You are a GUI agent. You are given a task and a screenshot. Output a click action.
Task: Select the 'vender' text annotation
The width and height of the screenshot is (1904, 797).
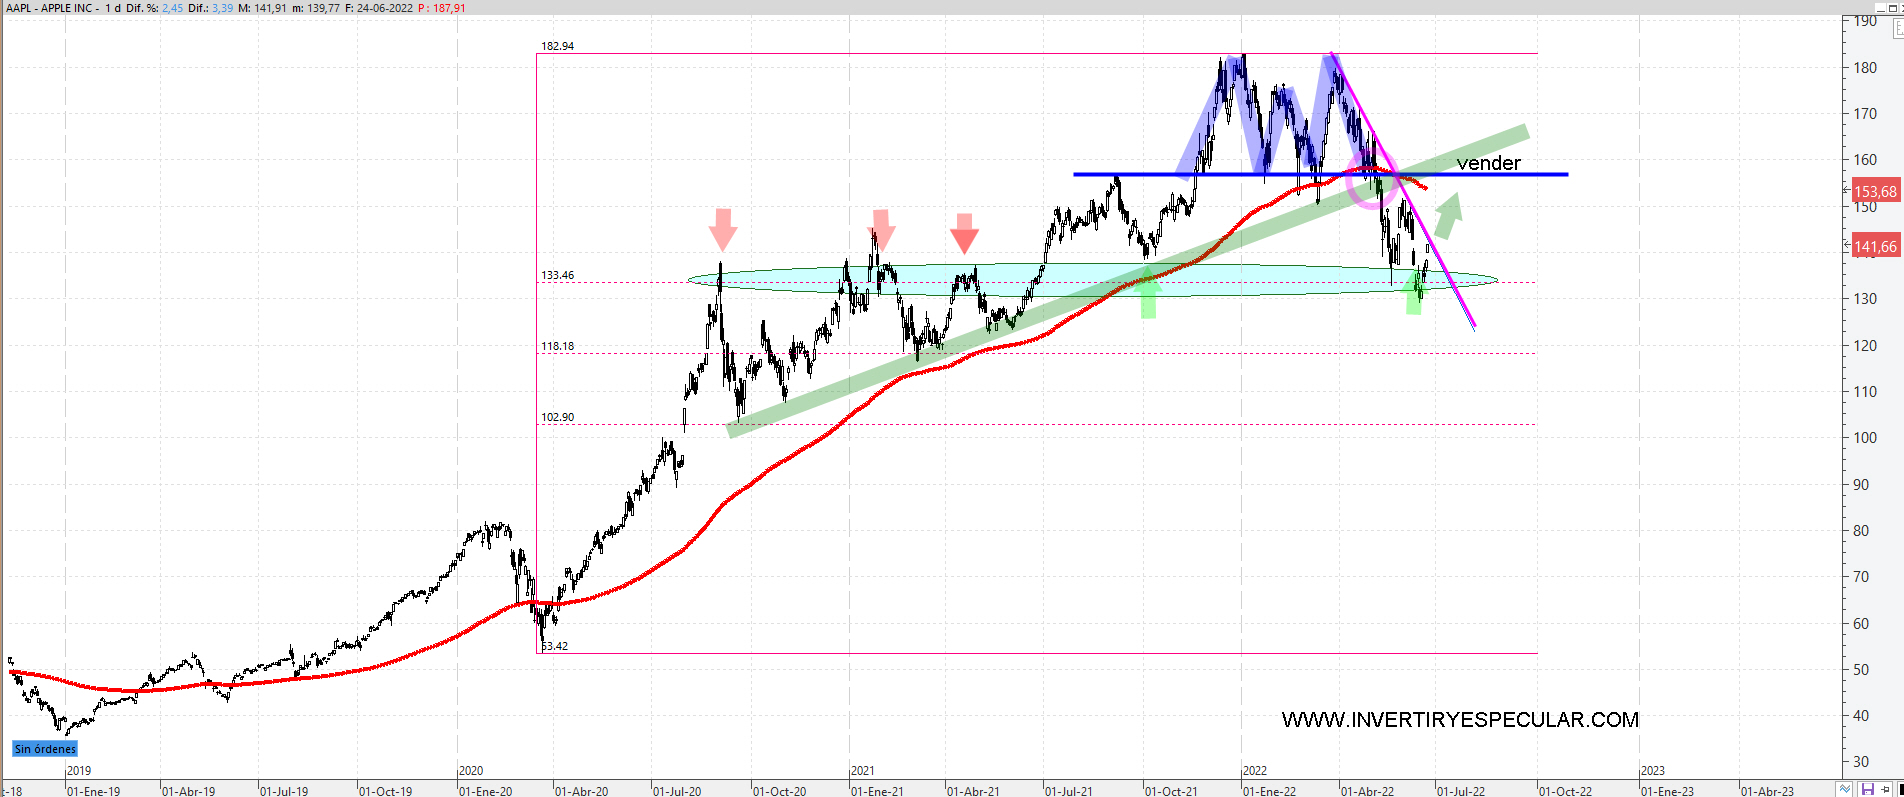point(1488,163)
